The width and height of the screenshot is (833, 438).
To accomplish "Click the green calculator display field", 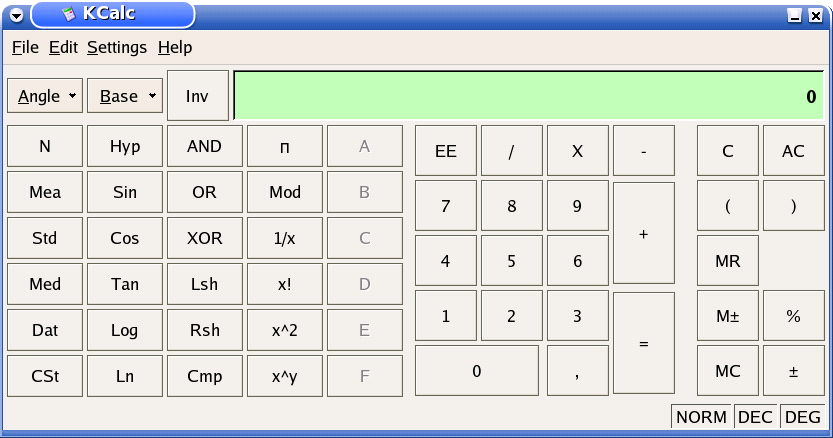I will [x=529, y=96].
